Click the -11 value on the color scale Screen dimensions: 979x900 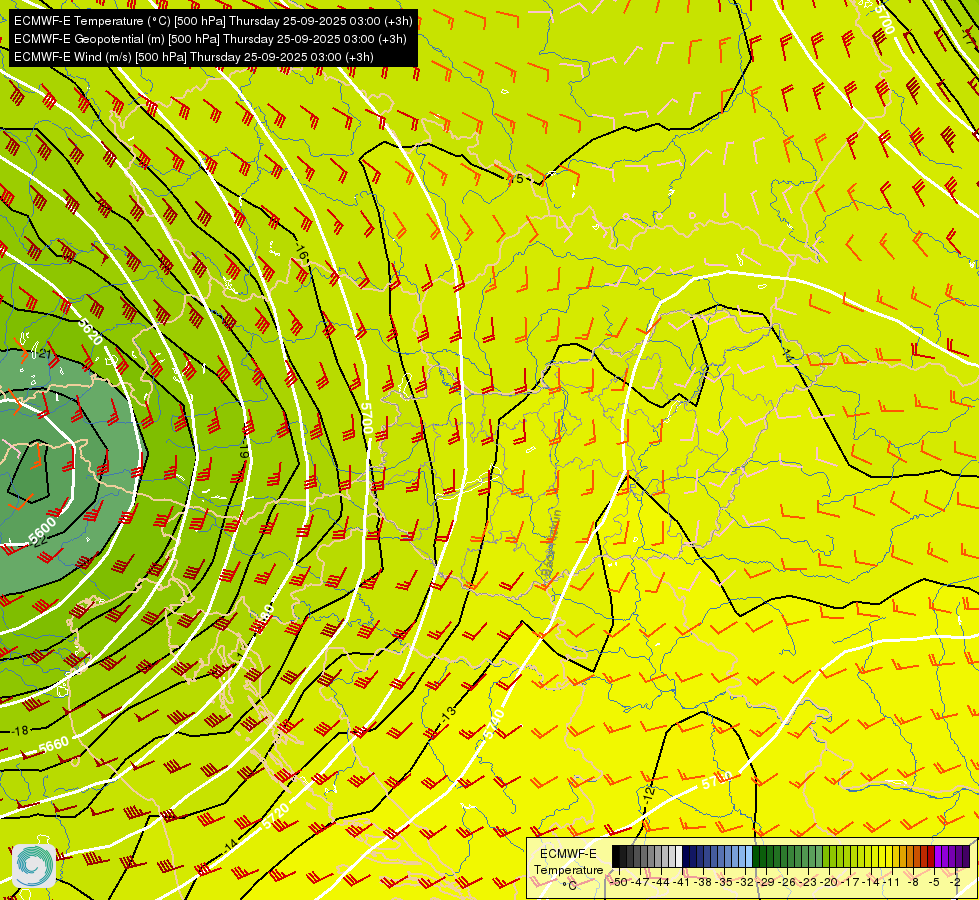[x=891, y=883]
